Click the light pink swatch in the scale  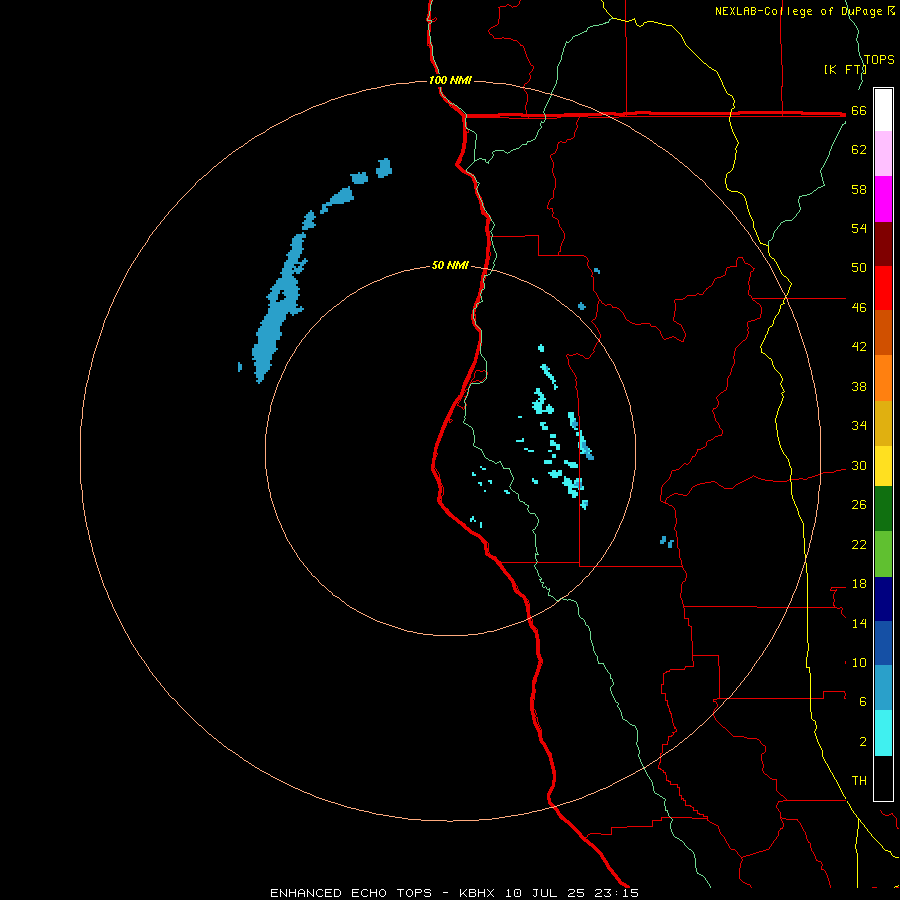point(883,153)
